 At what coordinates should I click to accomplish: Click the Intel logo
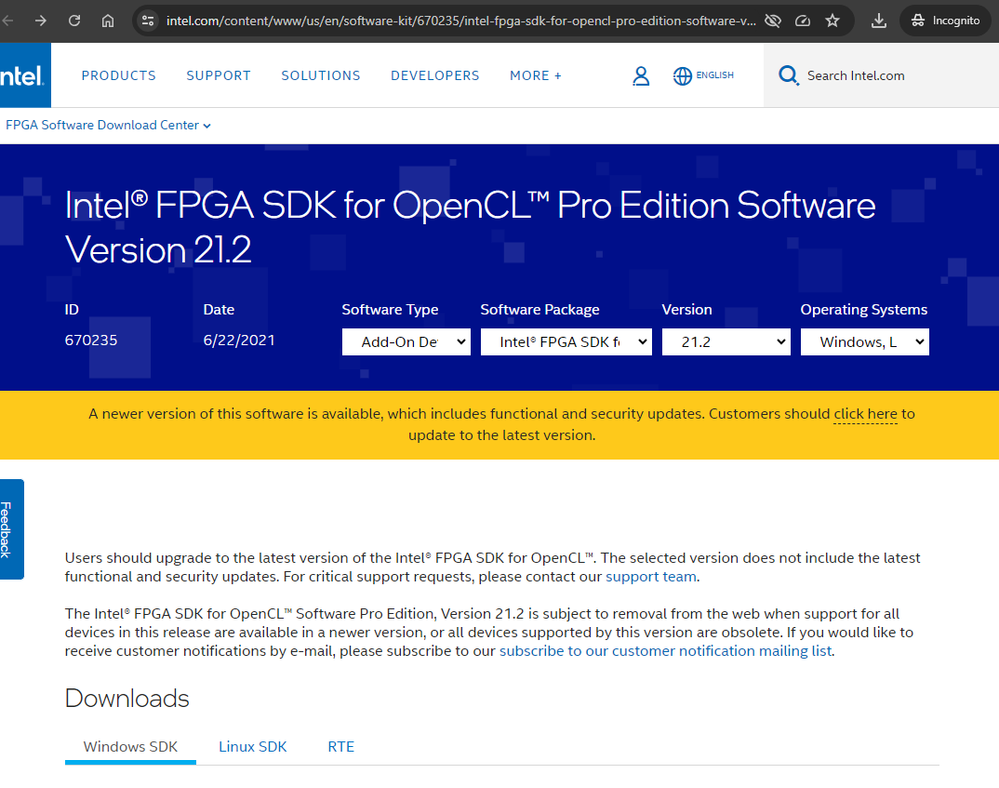(x=23, y=76)
